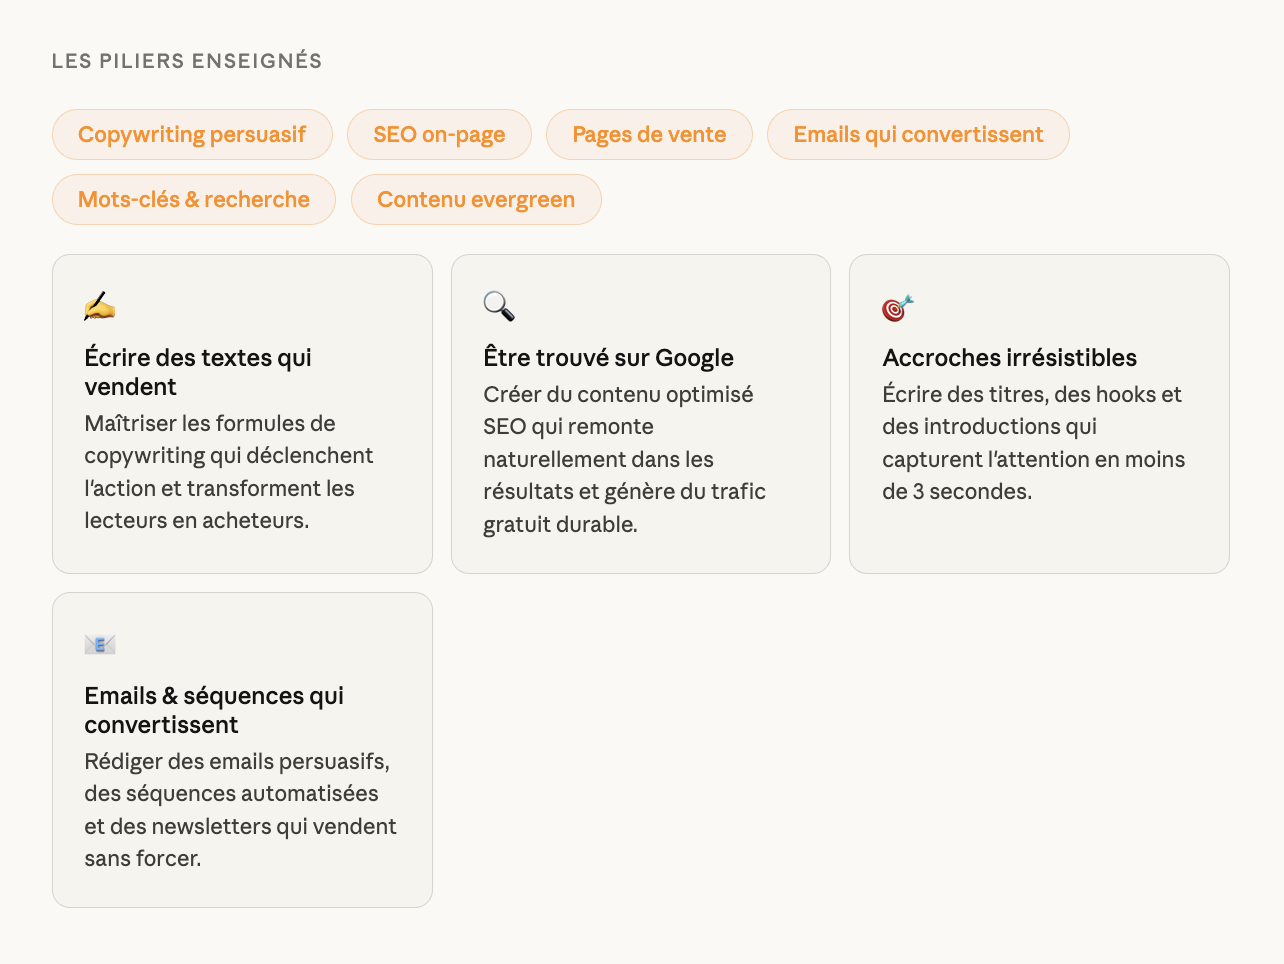Screen dimensions: 1284x964
Task: Click the description about contenu optimisé SEO
Action: pos(624,459)
